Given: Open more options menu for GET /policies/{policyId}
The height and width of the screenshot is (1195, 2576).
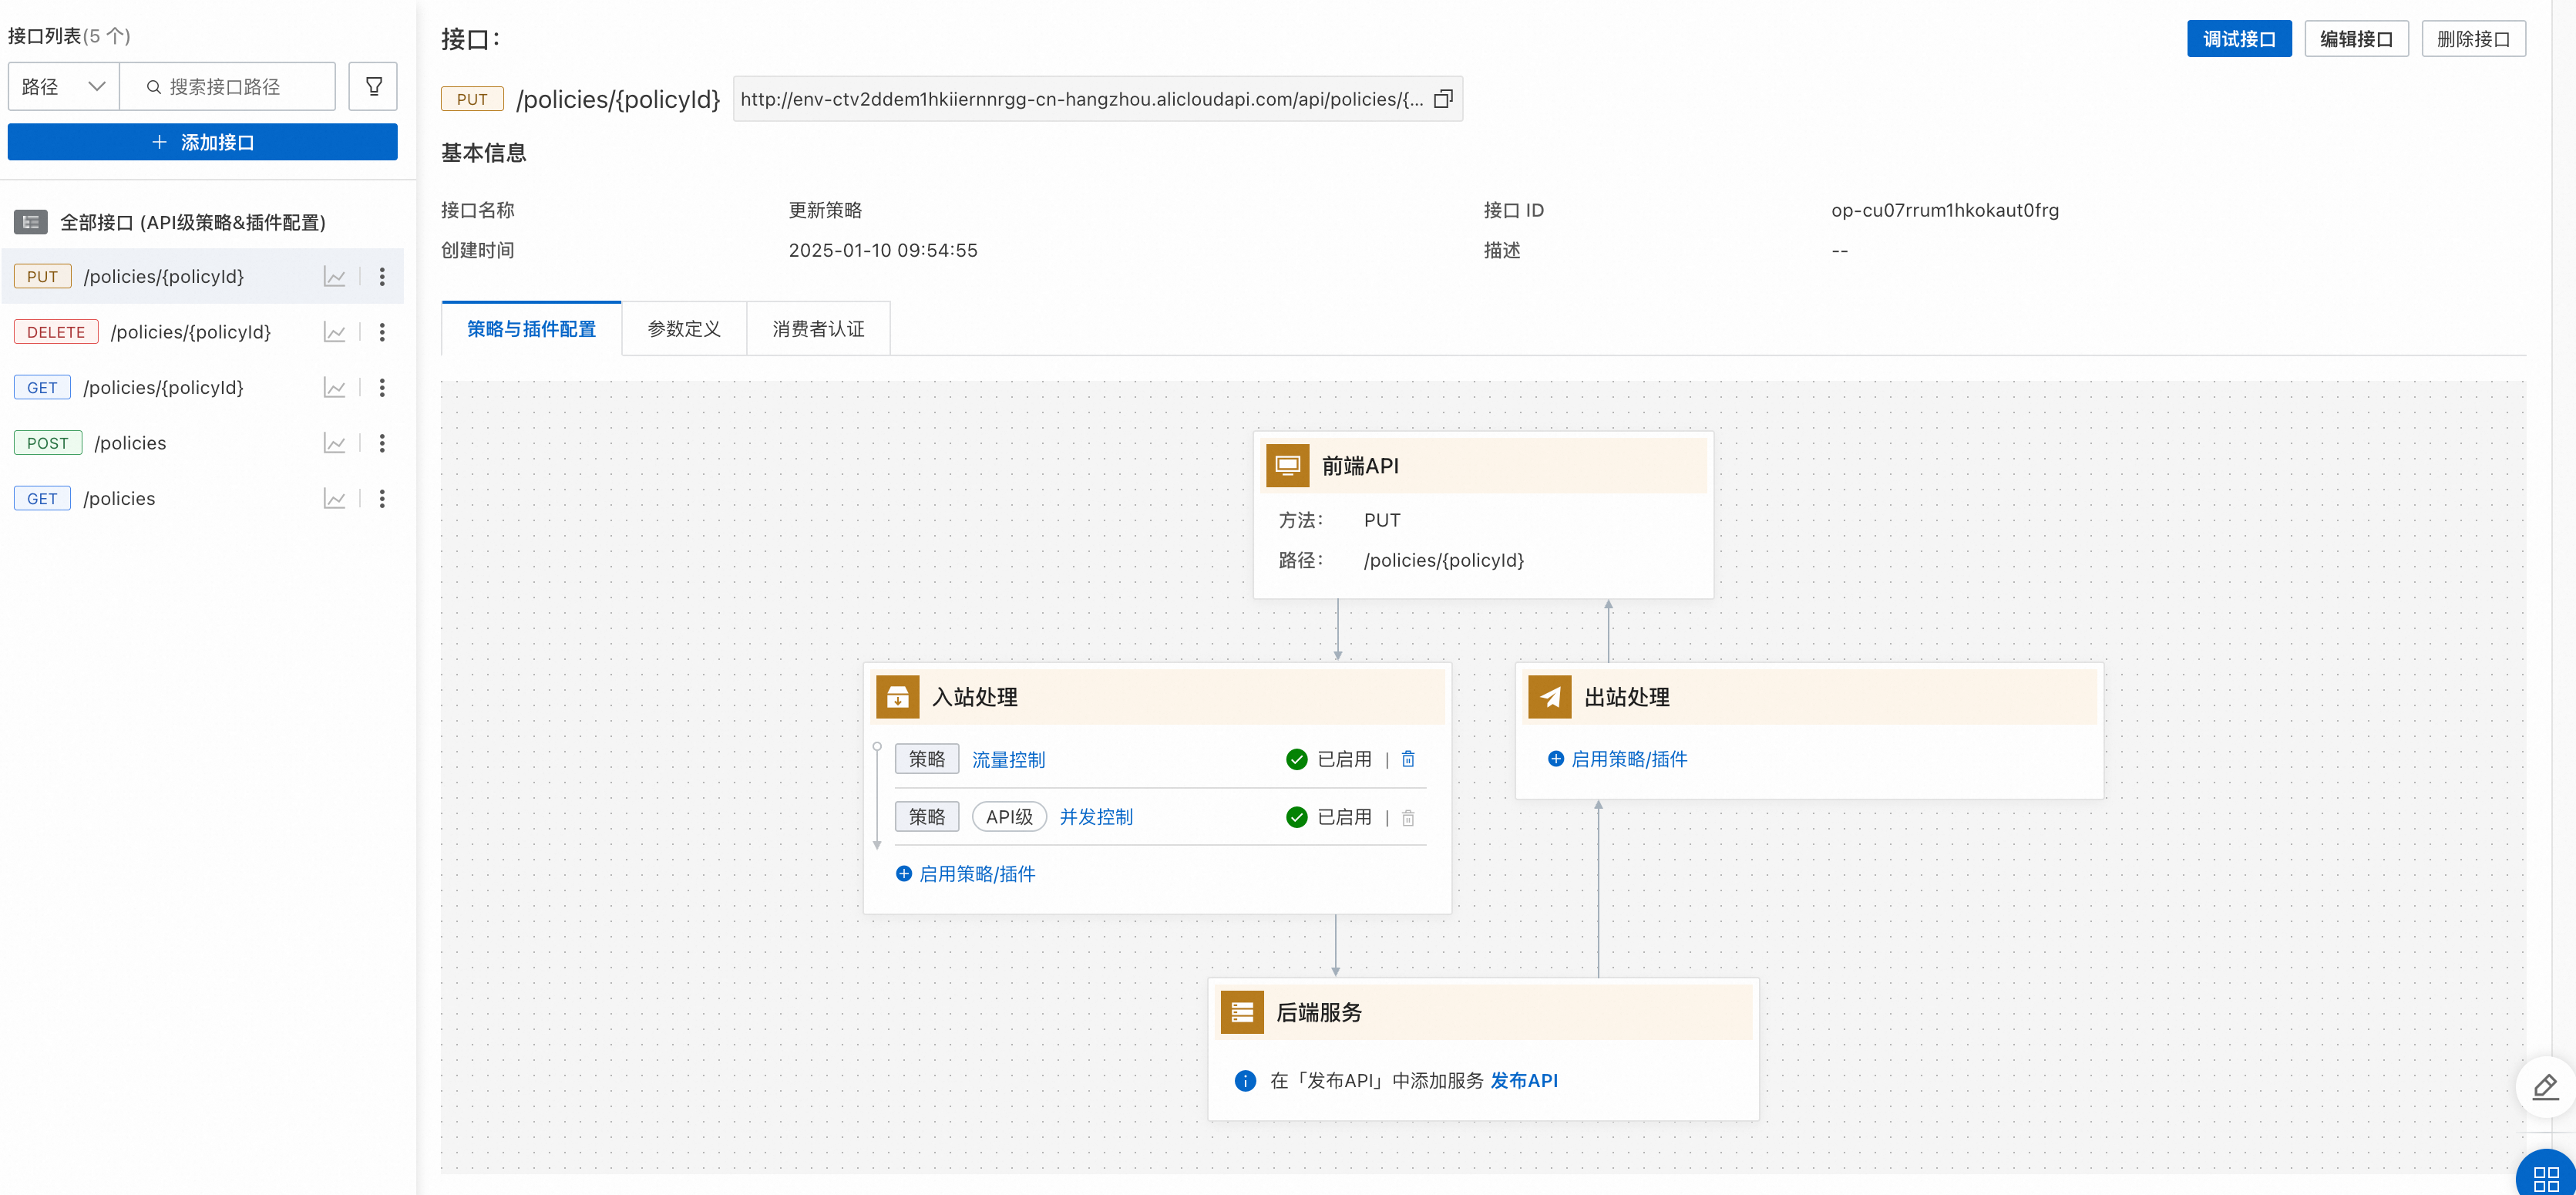Looking at the screenshot, I should [x=382, y=388].
